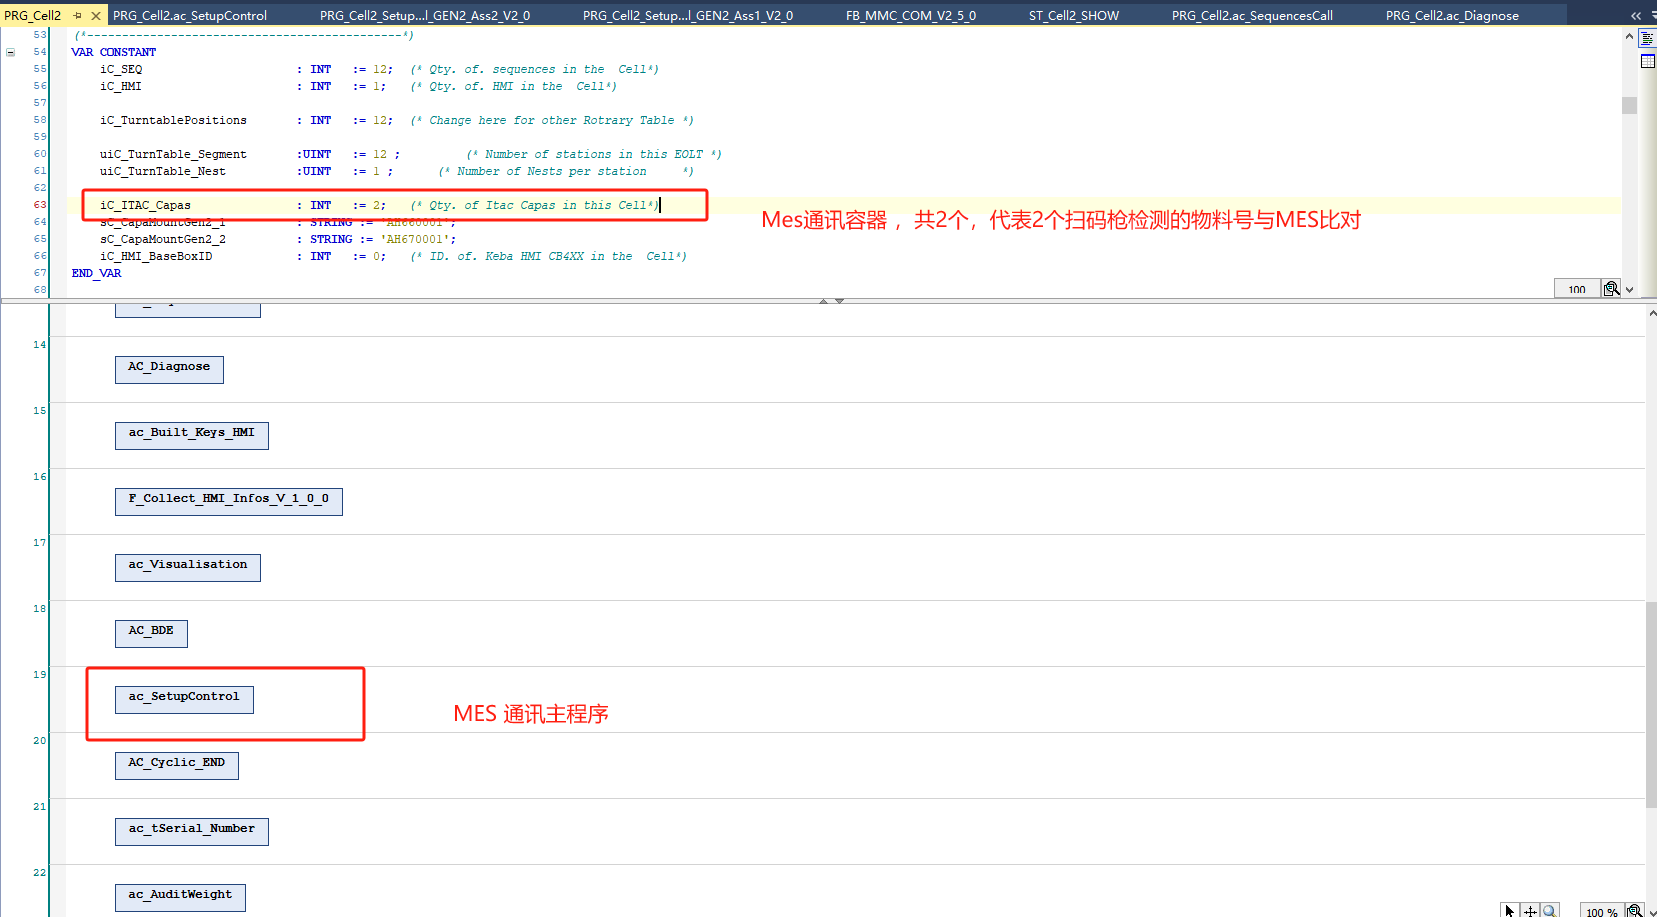This screenshot has width=1657, height=917.
Task: Click the iC_ITAC_Capas variable line
Action: pyautogui.click(x=380, y=205)
